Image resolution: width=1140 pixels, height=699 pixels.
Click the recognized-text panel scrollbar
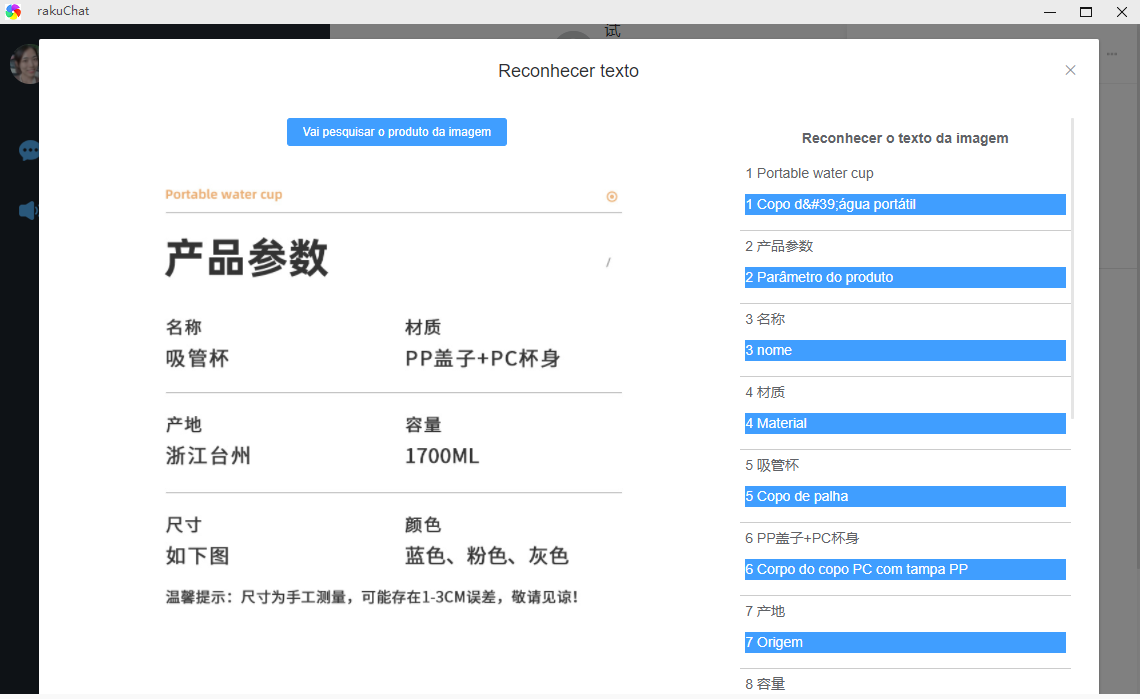pos(1072,268)
